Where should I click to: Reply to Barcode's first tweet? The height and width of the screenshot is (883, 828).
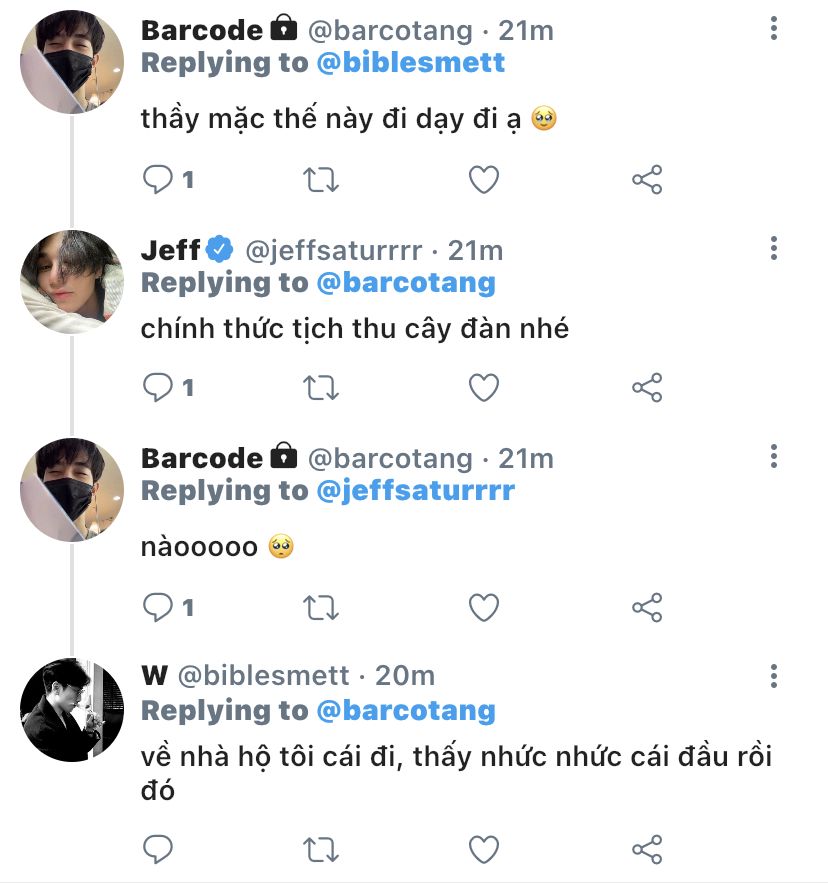click(x=159, y=180)
